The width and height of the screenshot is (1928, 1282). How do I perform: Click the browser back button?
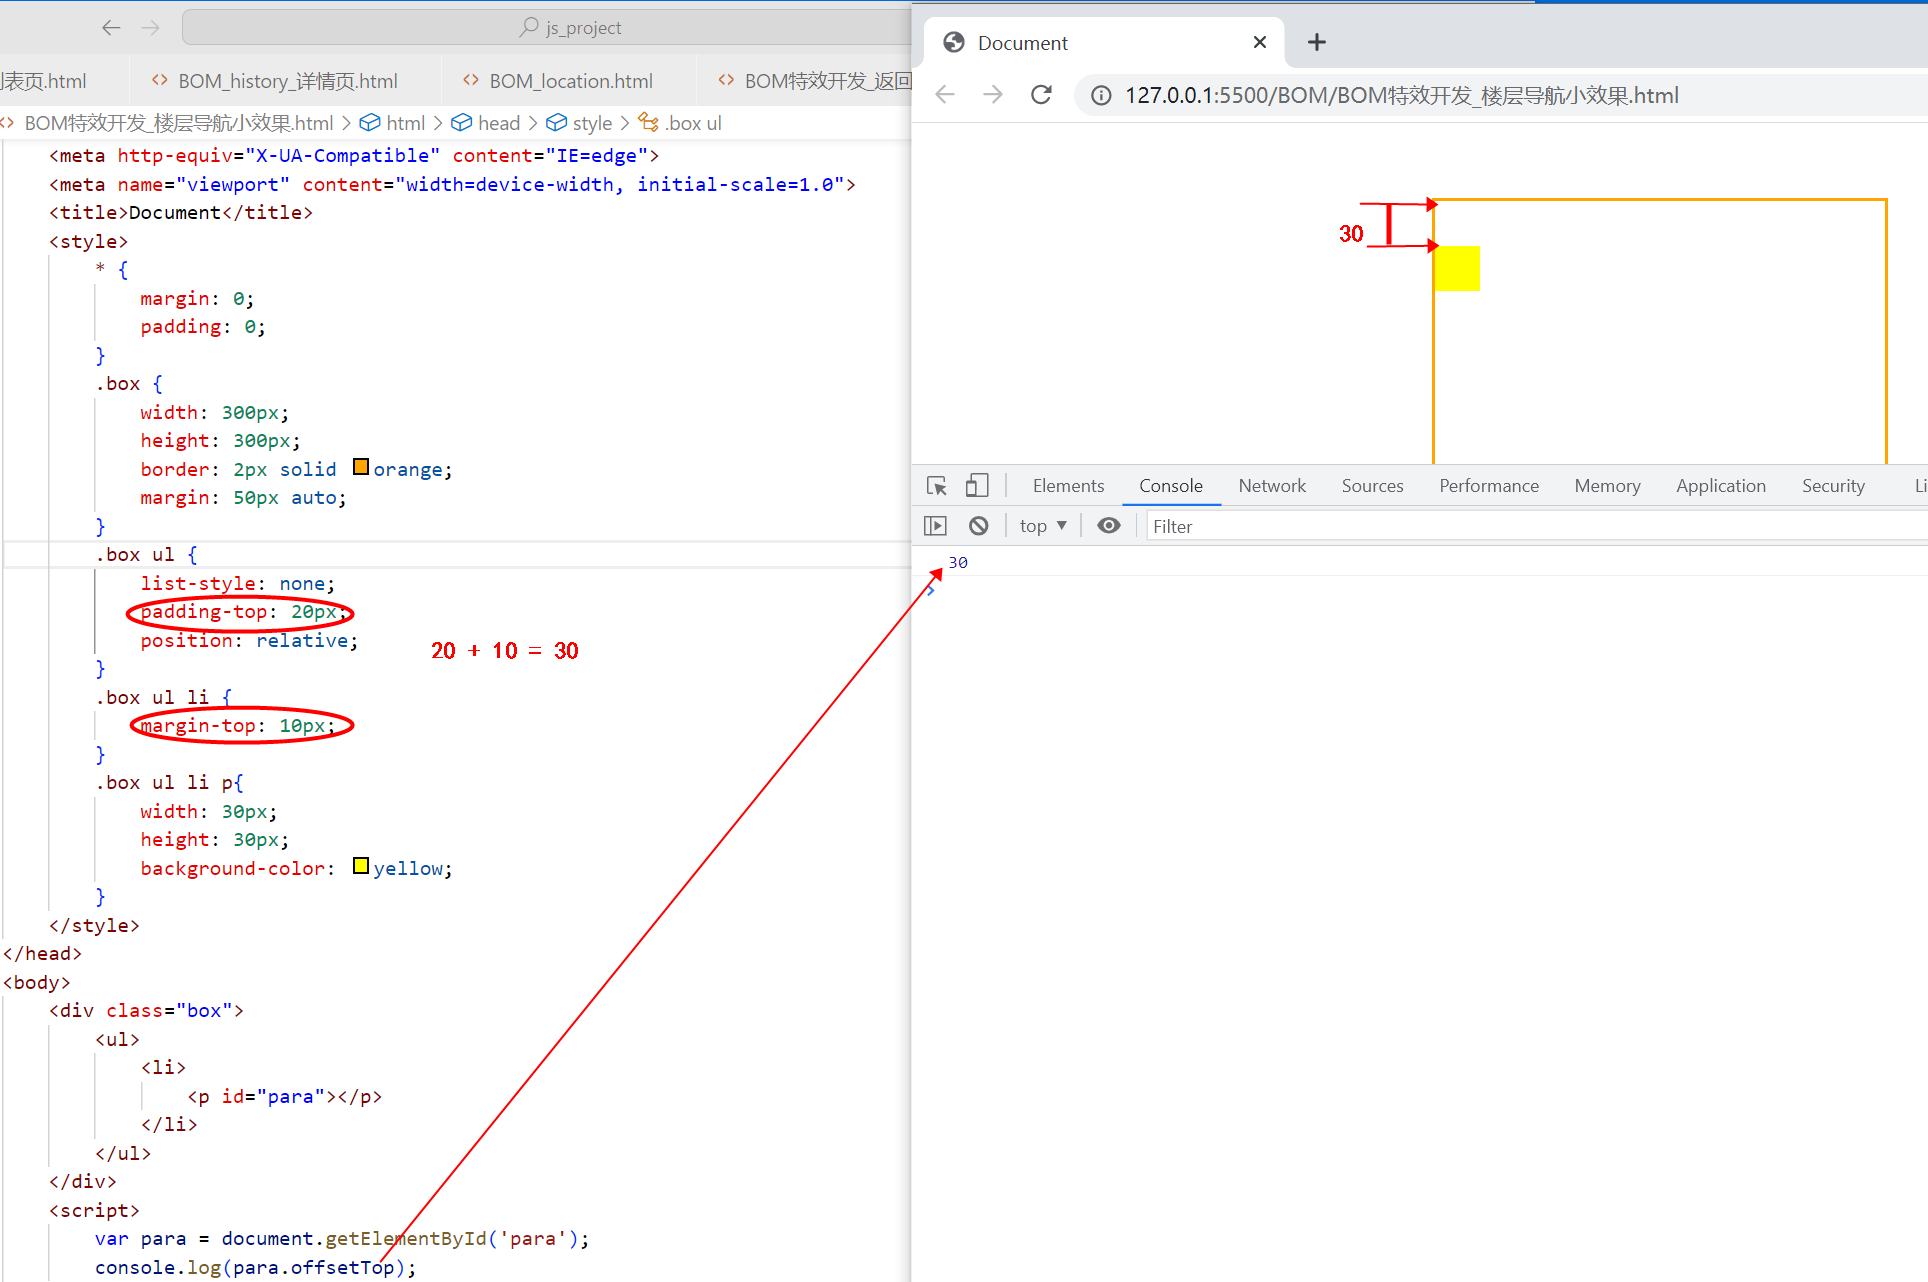[945, 95]
